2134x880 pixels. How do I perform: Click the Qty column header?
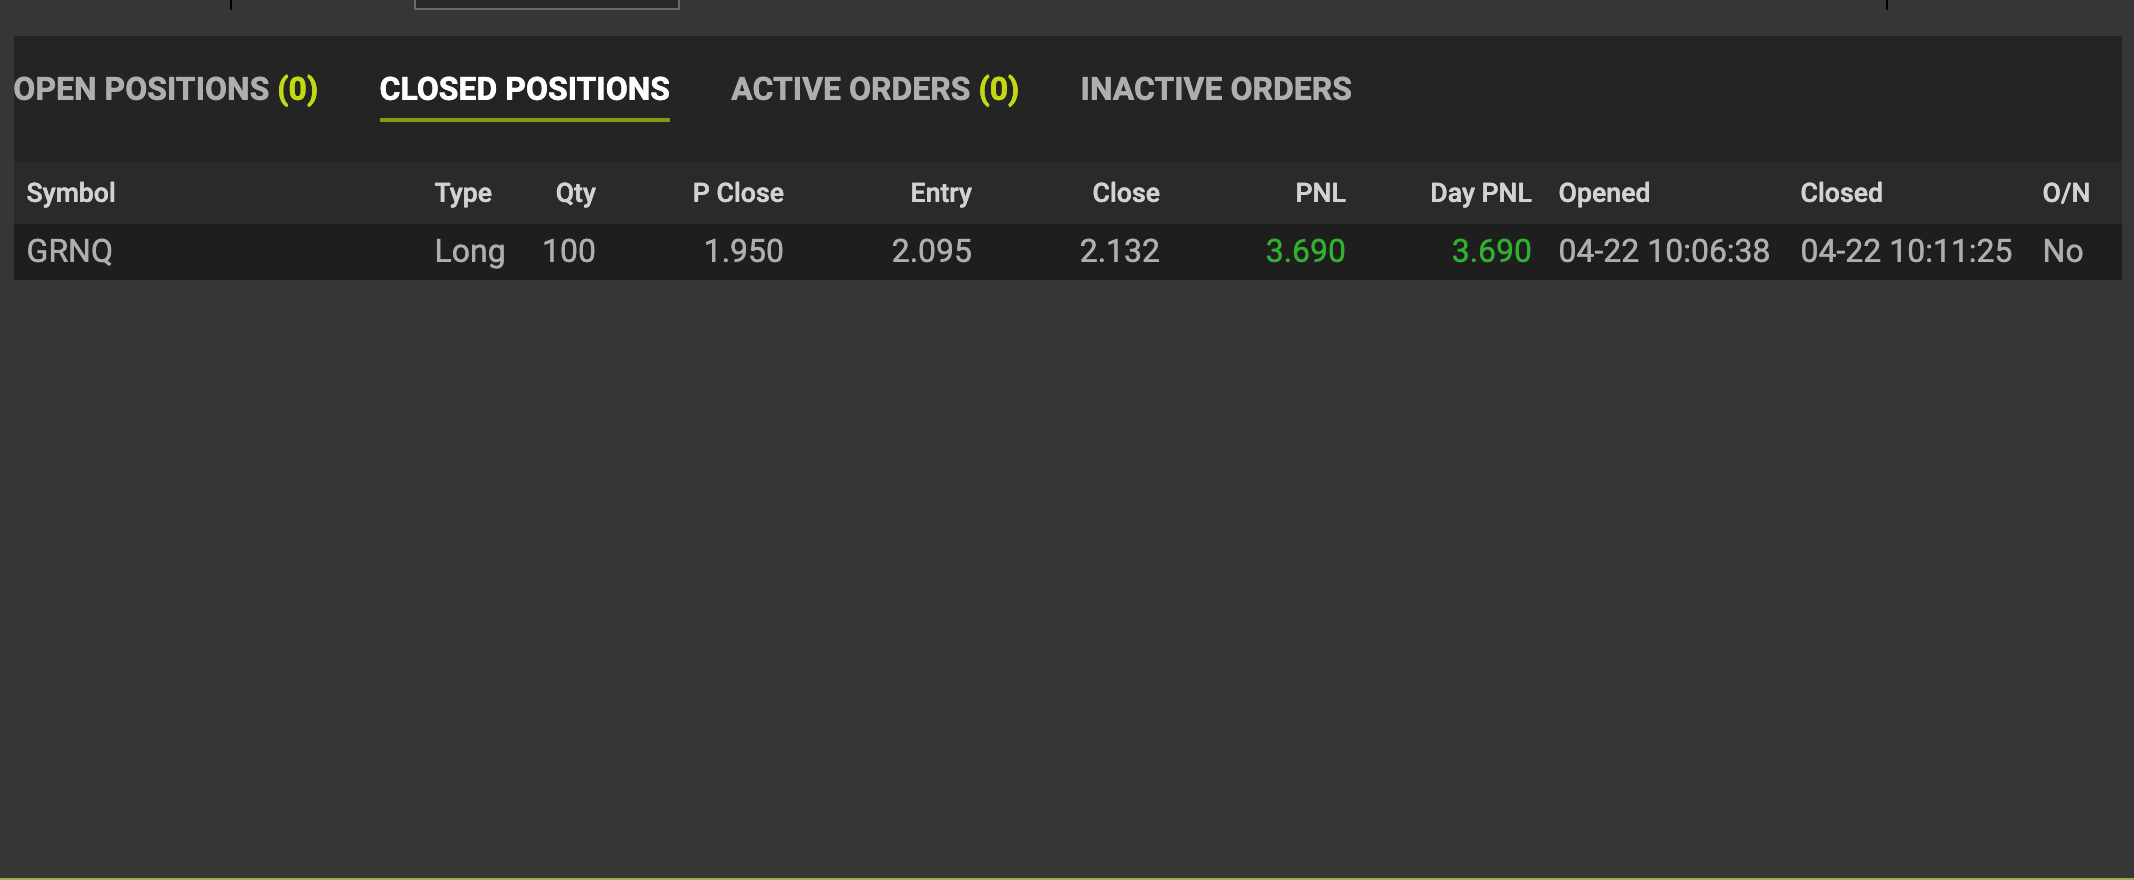(575, 193)
